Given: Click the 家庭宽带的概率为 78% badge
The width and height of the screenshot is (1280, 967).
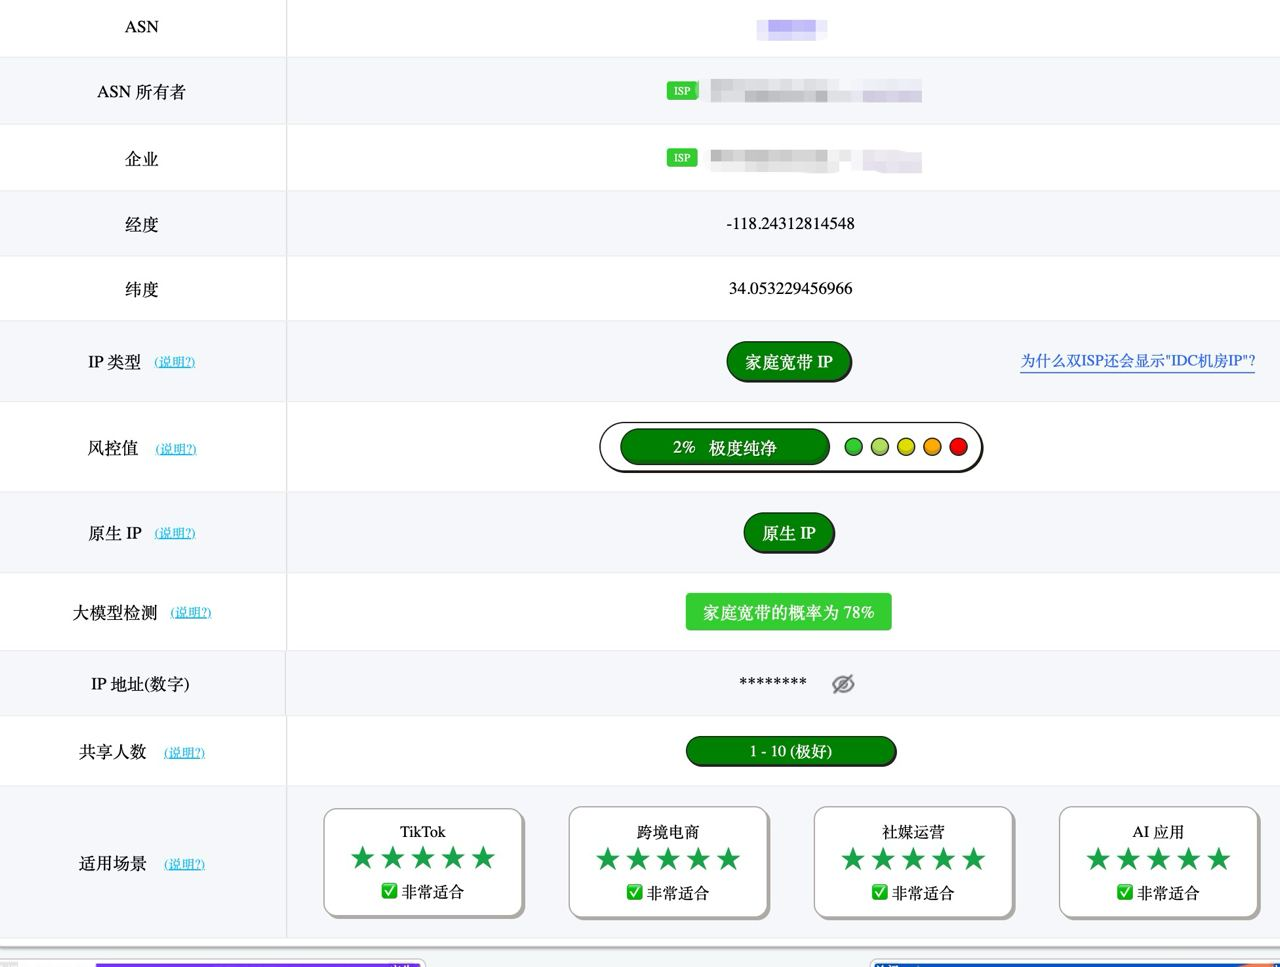Looking at the screenshot, I should [789, 612].
